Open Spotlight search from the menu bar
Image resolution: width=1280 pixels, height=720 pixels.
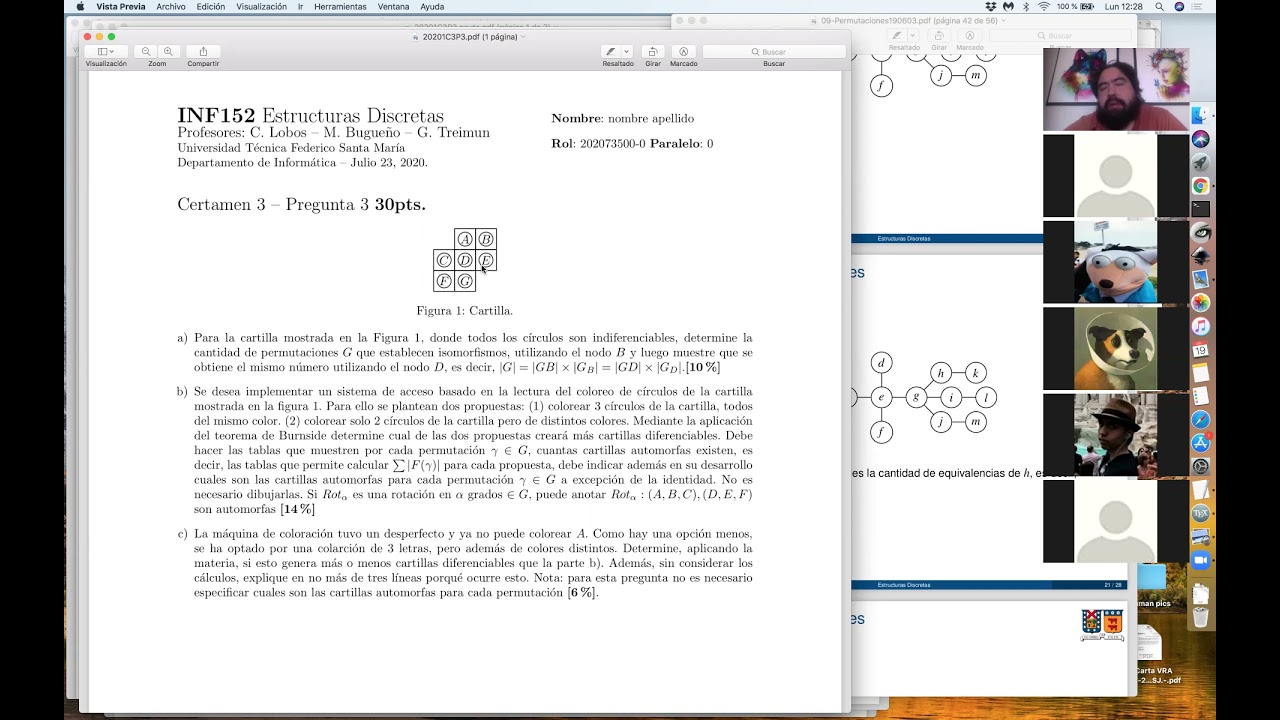click(1161, 6)
